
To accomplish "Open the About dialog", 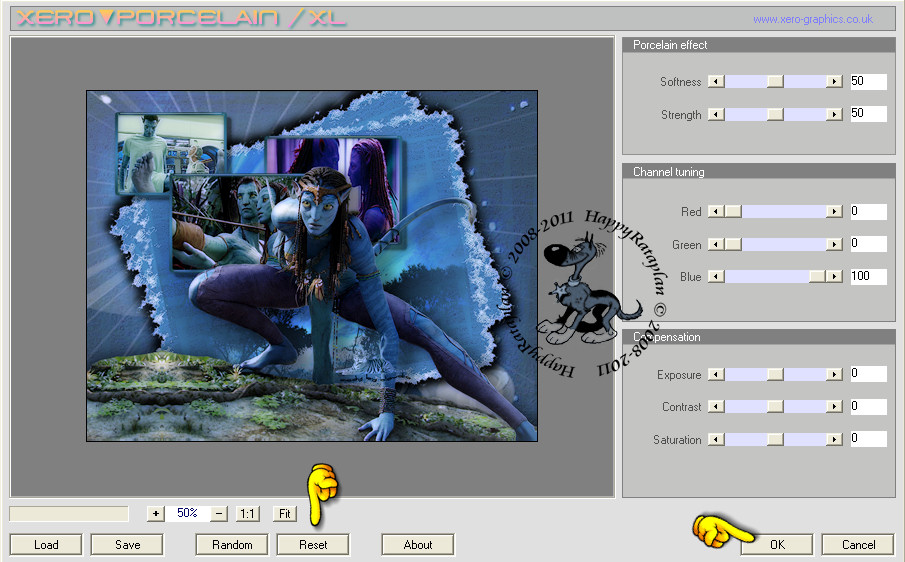I will pyautogui.click(x=418, y=545).
